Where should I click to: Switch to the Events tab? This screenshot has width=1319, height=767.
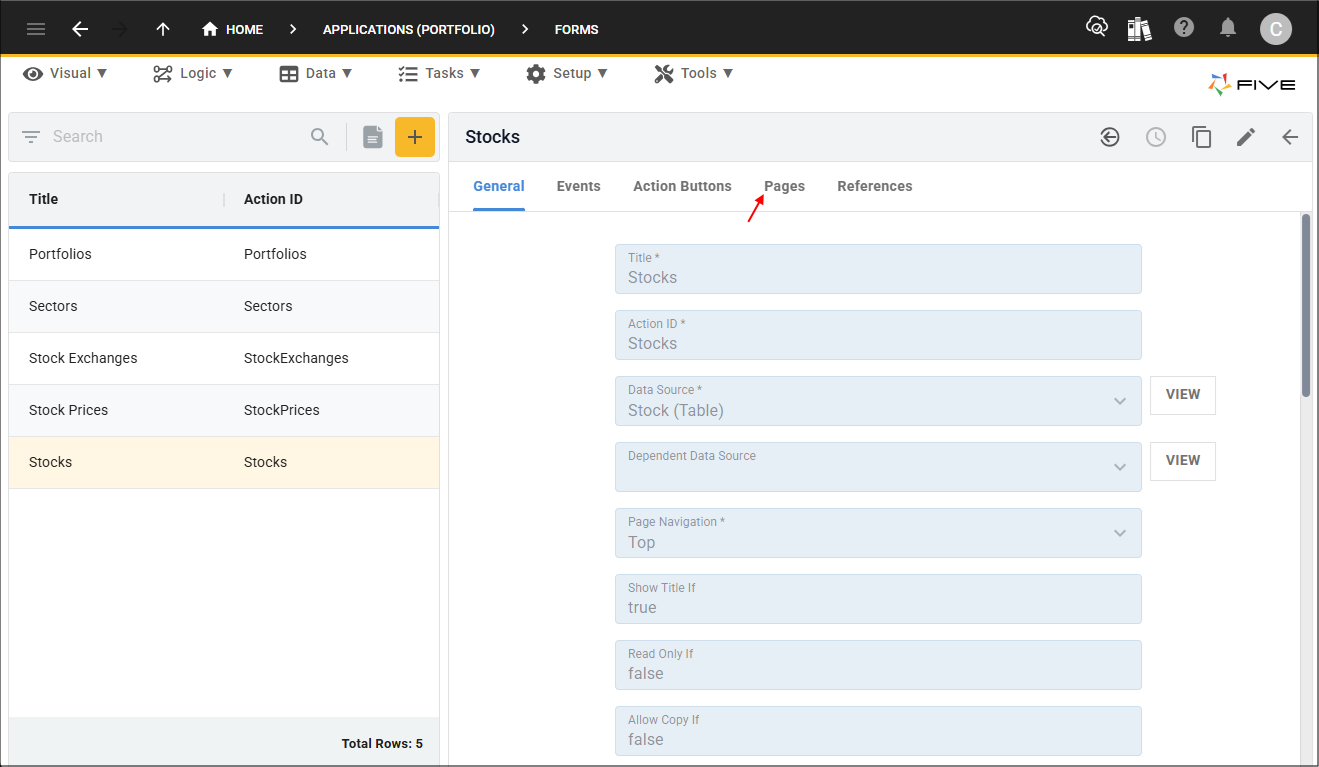click(x=579, y=186)
